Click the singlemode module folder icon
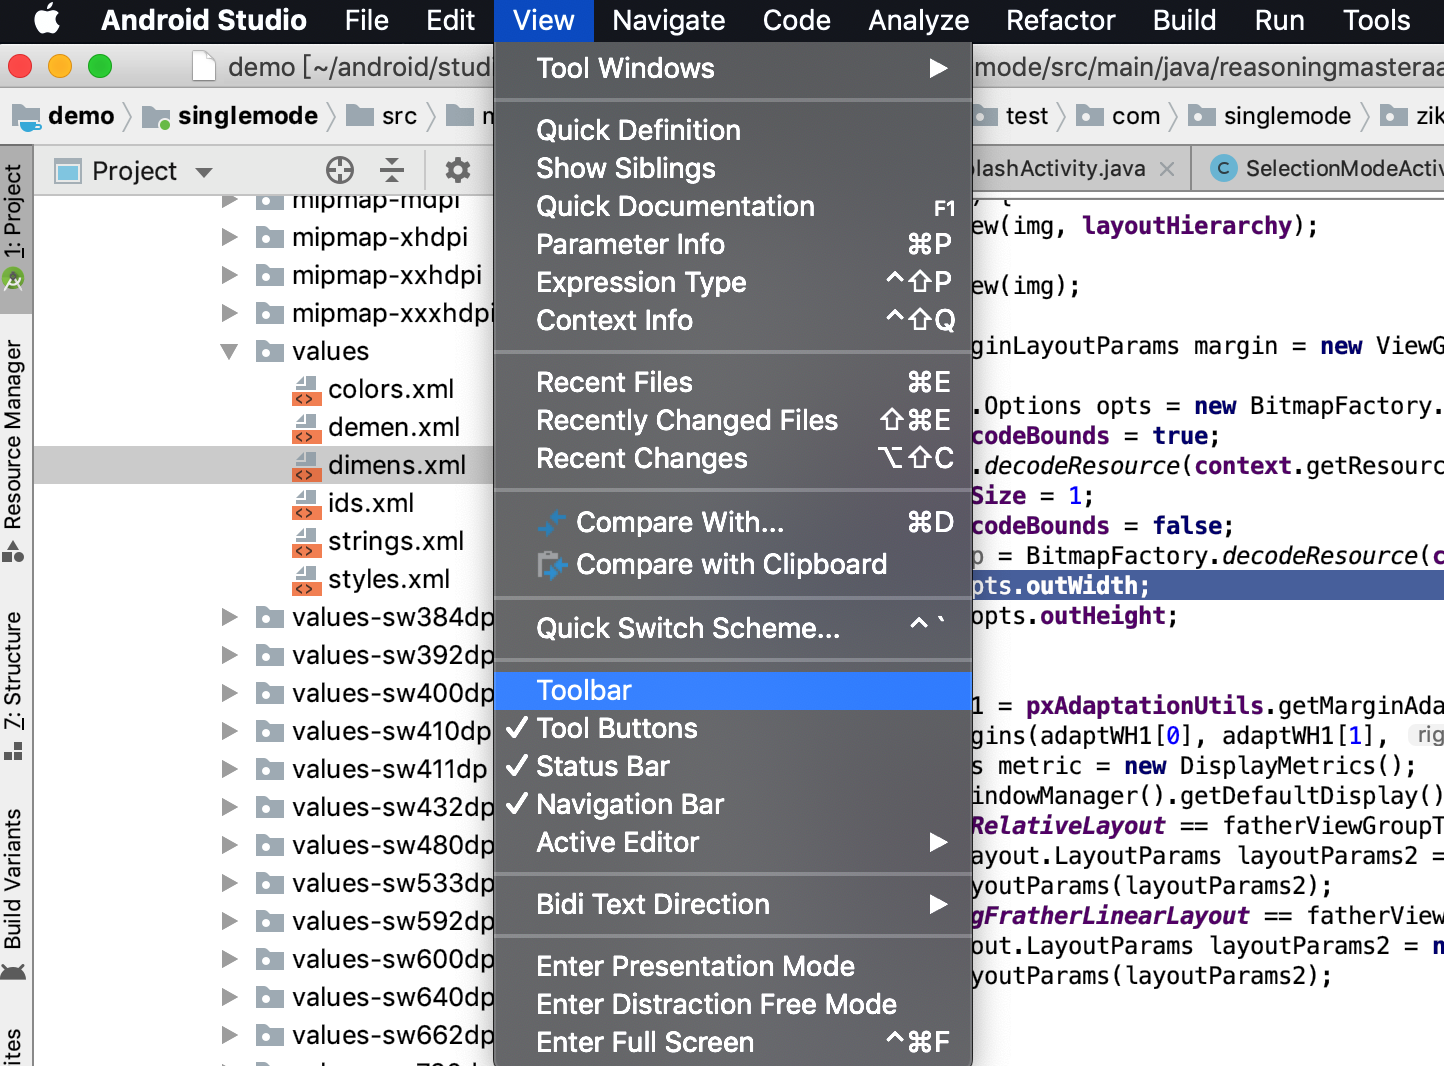The height and width of the screenshot is (1066, 1444). coord(156,117)
